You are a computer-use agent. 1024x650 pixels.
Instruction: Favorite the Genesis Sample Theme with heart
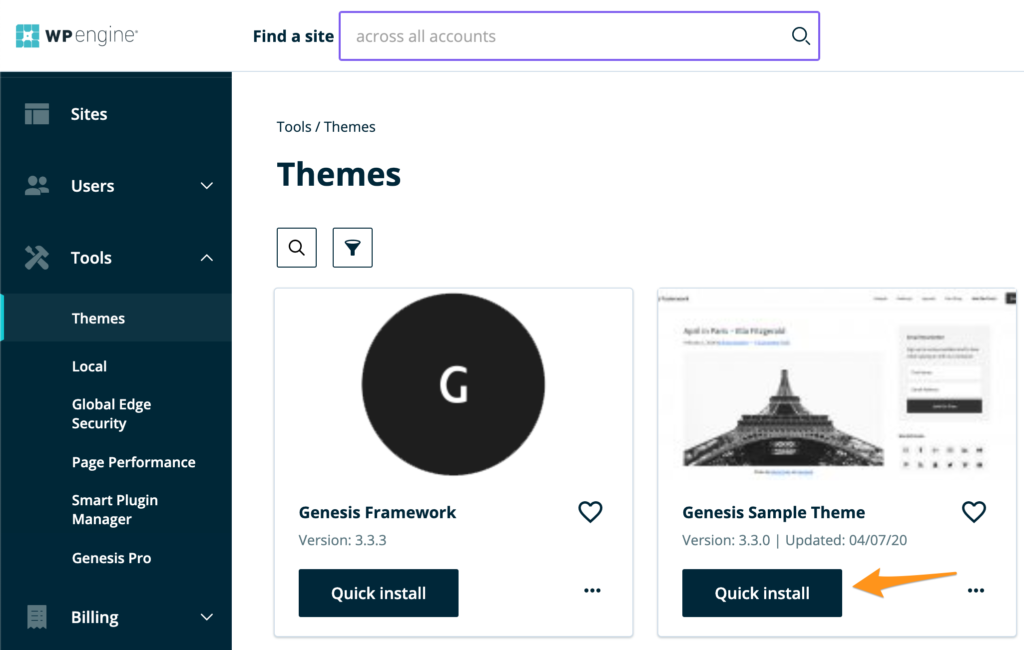click(973, 512)
